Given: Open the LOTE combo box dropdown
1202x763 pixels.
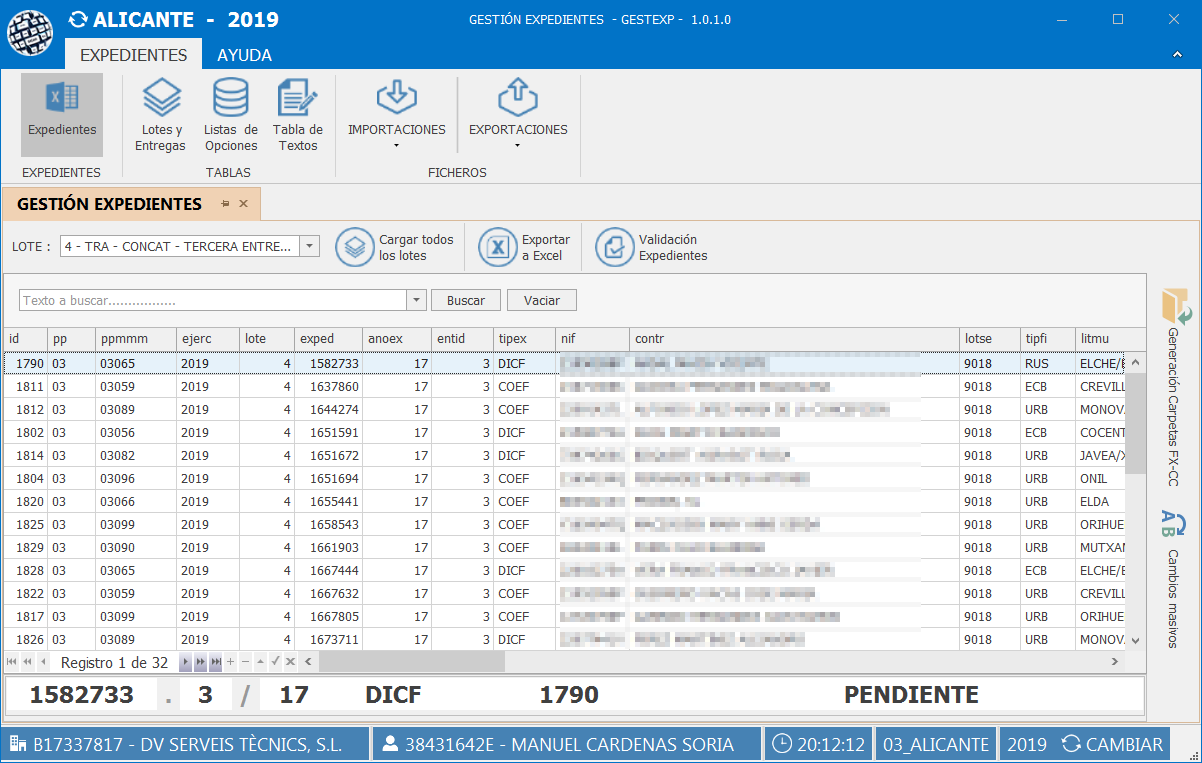Looking at the screenshot, I should tap(310, 246).
